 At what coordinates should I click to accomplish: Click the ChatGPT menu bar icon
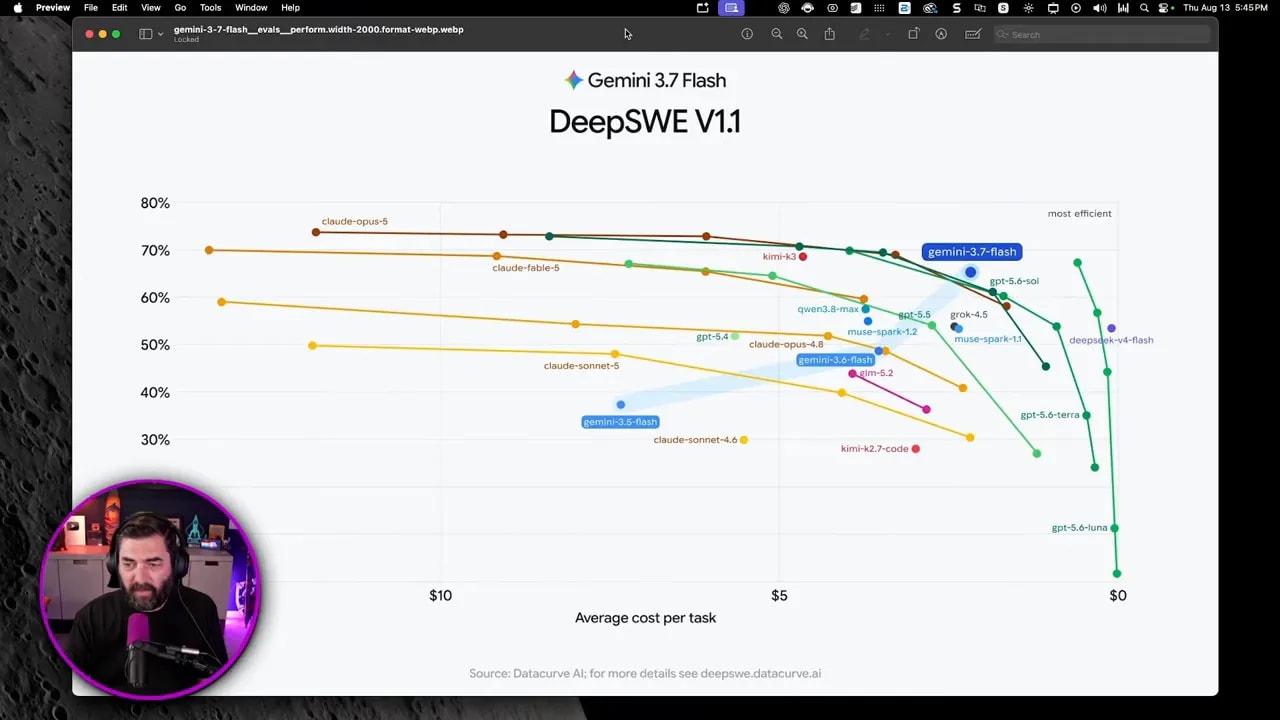783,8
